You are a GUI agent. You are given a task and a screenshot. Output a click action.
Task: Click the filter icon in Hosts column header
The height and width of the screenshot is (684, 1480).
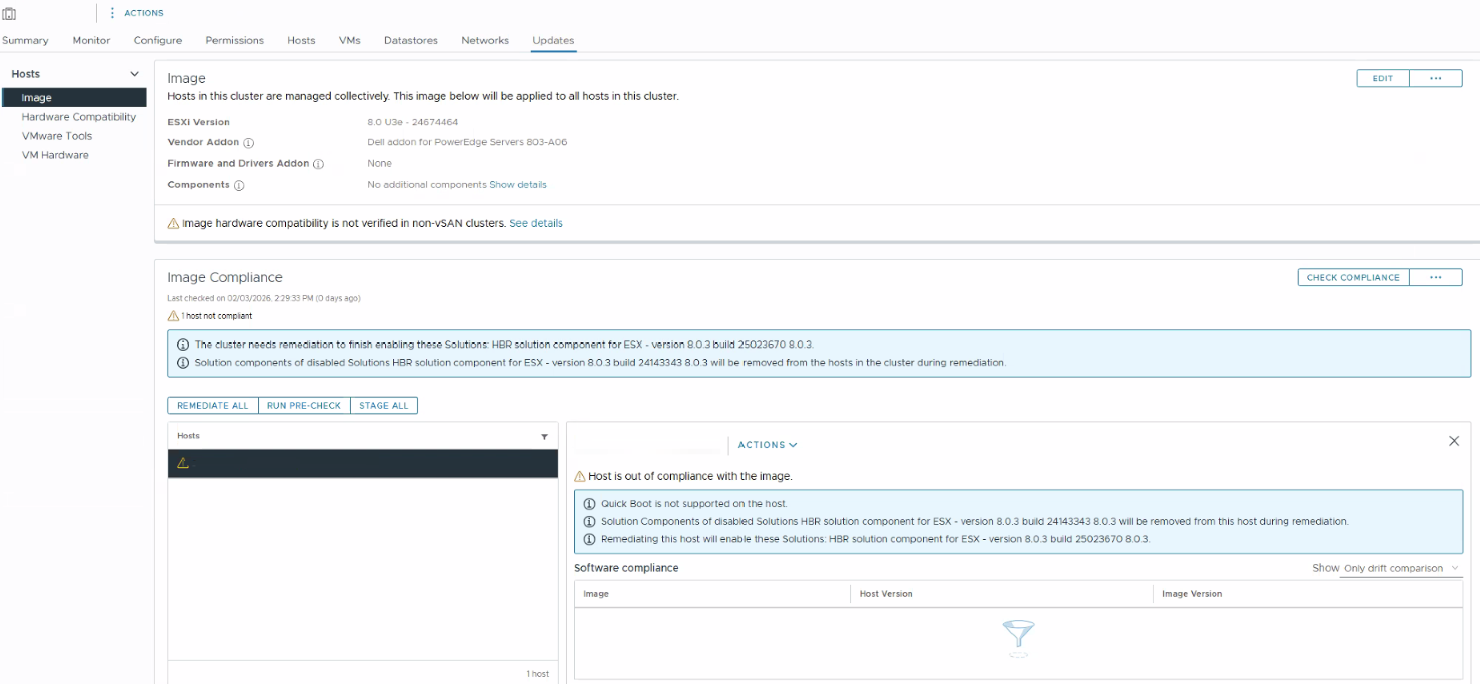coord(544,437)
